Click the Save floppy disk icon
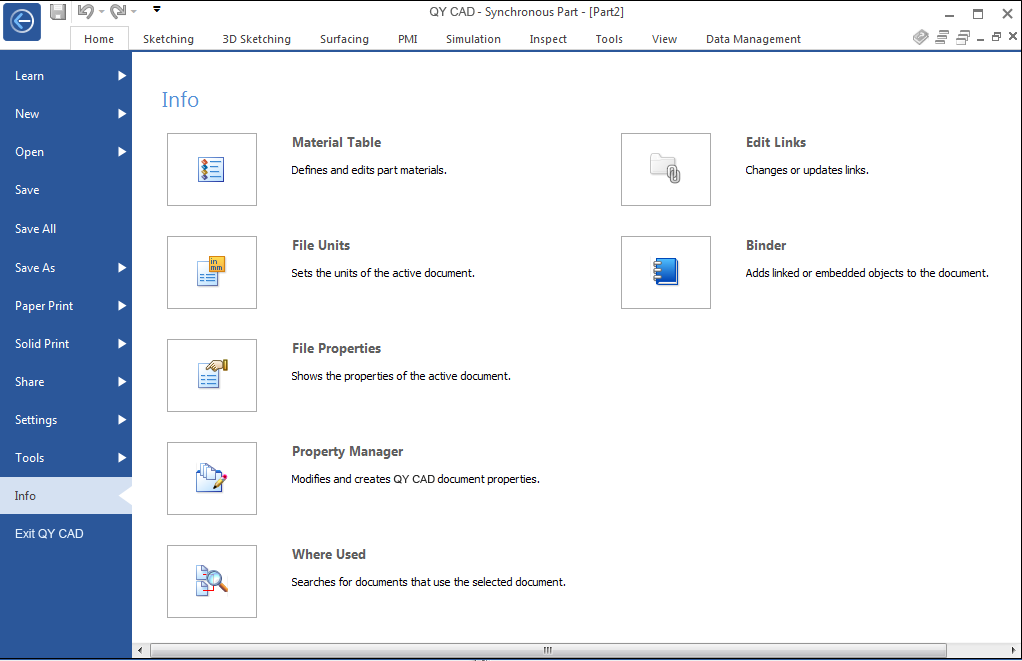Image resolution: width=1022 pixels, height=661 pixels. (58, 12)
